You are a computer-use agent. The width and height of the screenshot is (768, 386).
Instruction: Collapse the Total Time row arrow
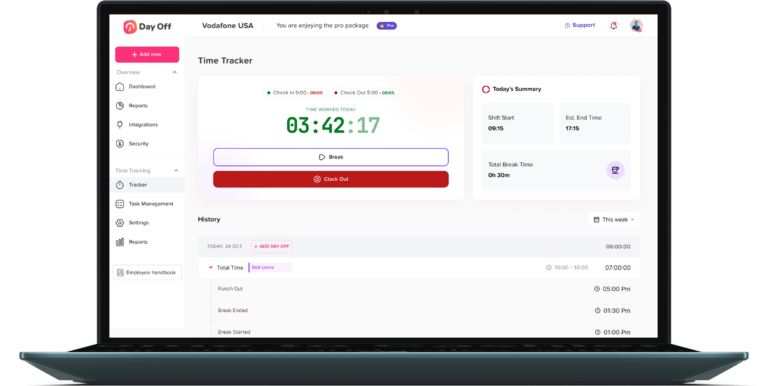coord(211,268)
